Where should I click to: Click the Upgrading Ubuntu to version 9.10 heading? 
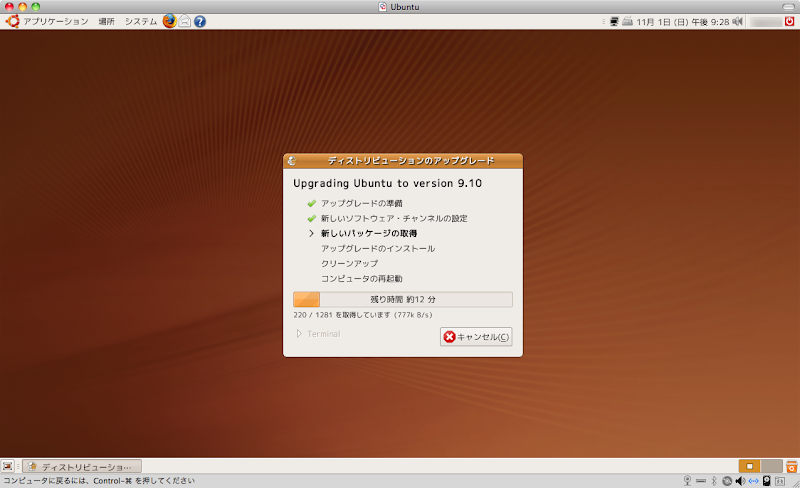[387, 183]
